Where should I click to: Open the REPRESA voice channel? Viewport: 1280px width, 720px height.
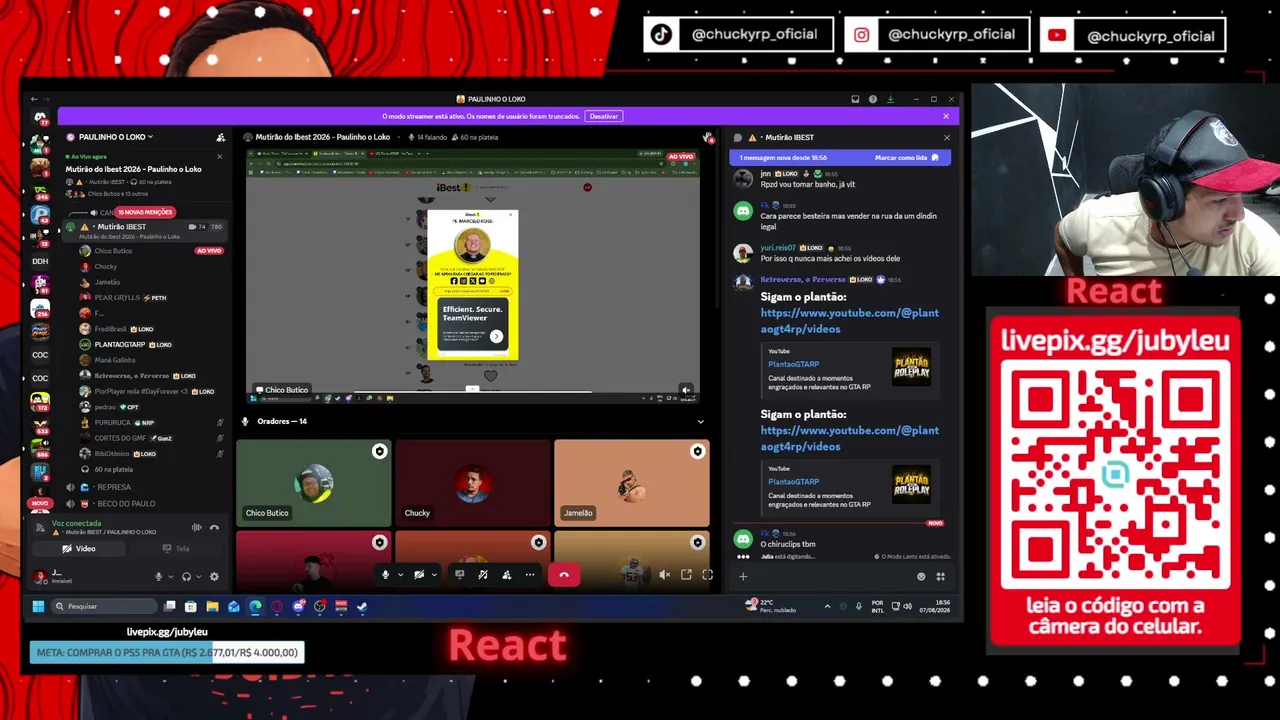click(x=114, y=487)
